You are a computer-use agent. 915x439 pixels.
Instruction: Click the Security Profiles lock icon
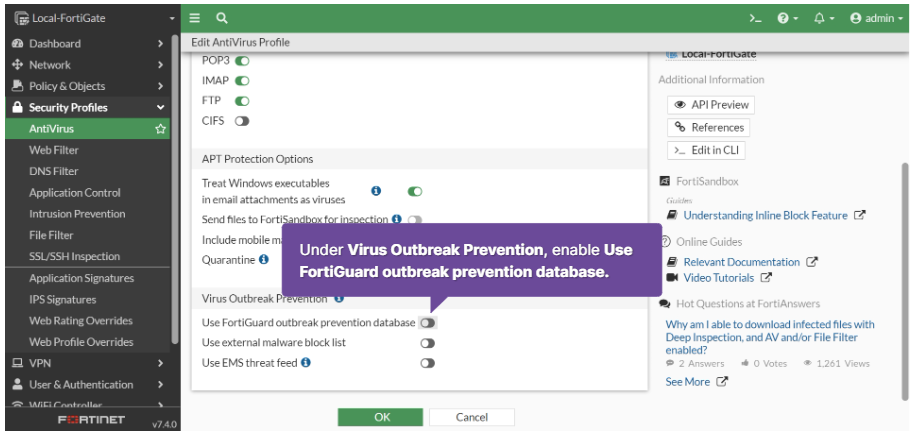[x=18, y=107]
